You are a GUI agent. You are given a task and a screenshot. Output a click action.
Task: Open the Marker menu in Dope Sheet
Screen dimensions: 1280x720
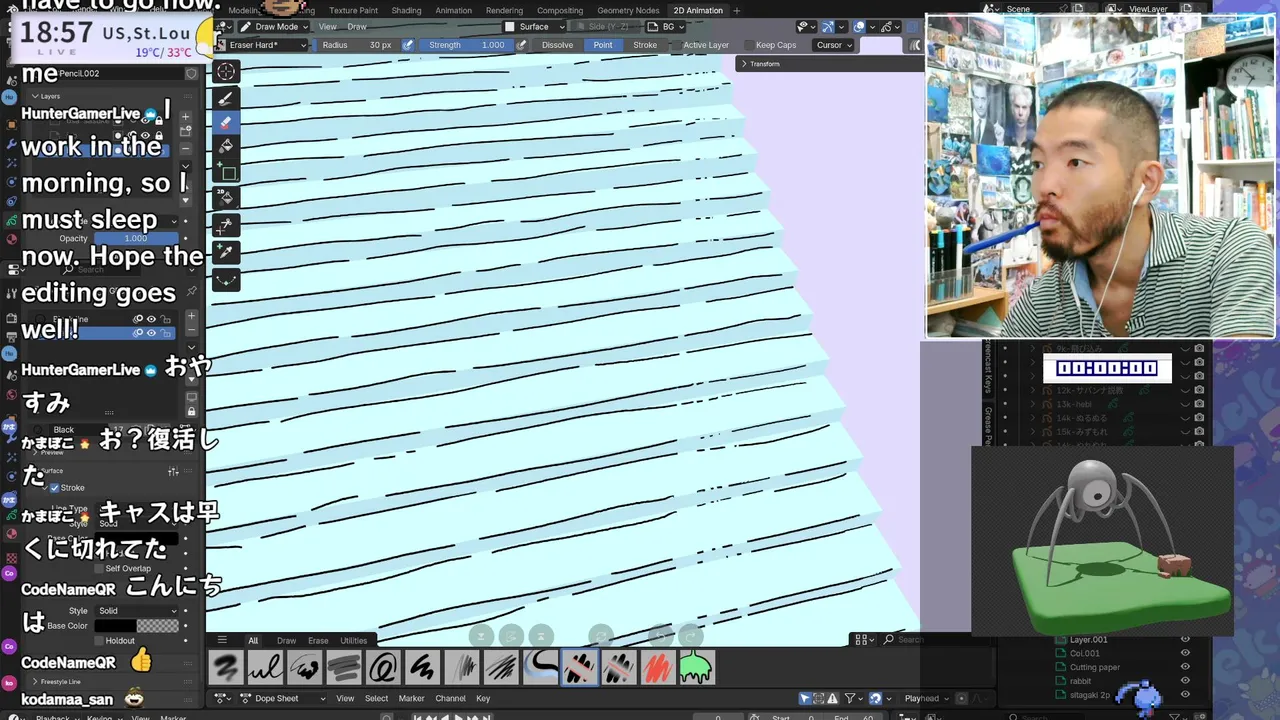pos(411,698)
